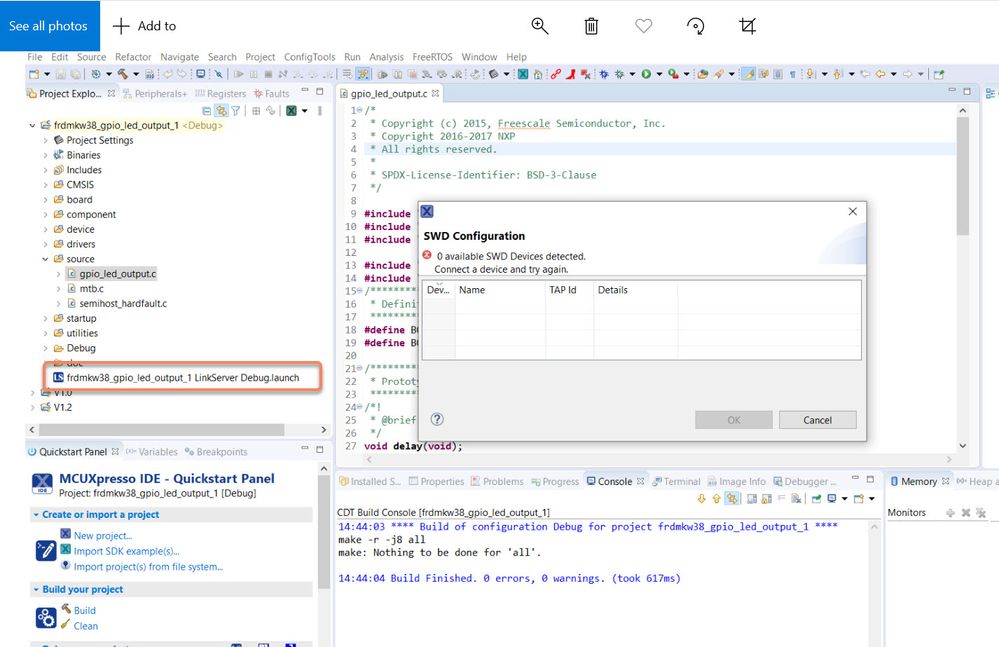
Task: Click the open perspective icon at the toolbar end
Action: point(938,74)
